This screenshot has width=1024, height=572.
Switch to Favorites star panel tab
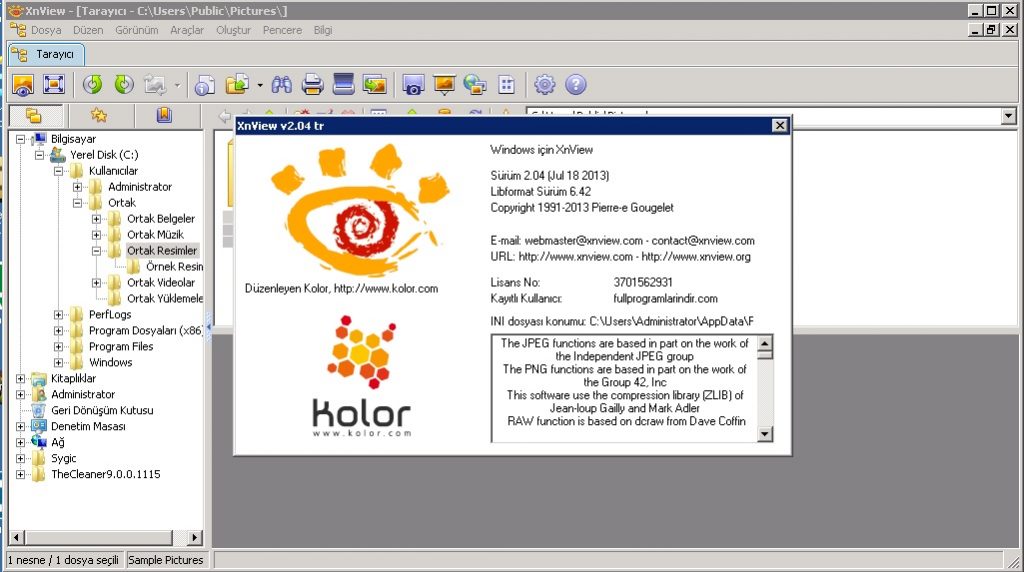pyautogui.click(x=98, y=115)
